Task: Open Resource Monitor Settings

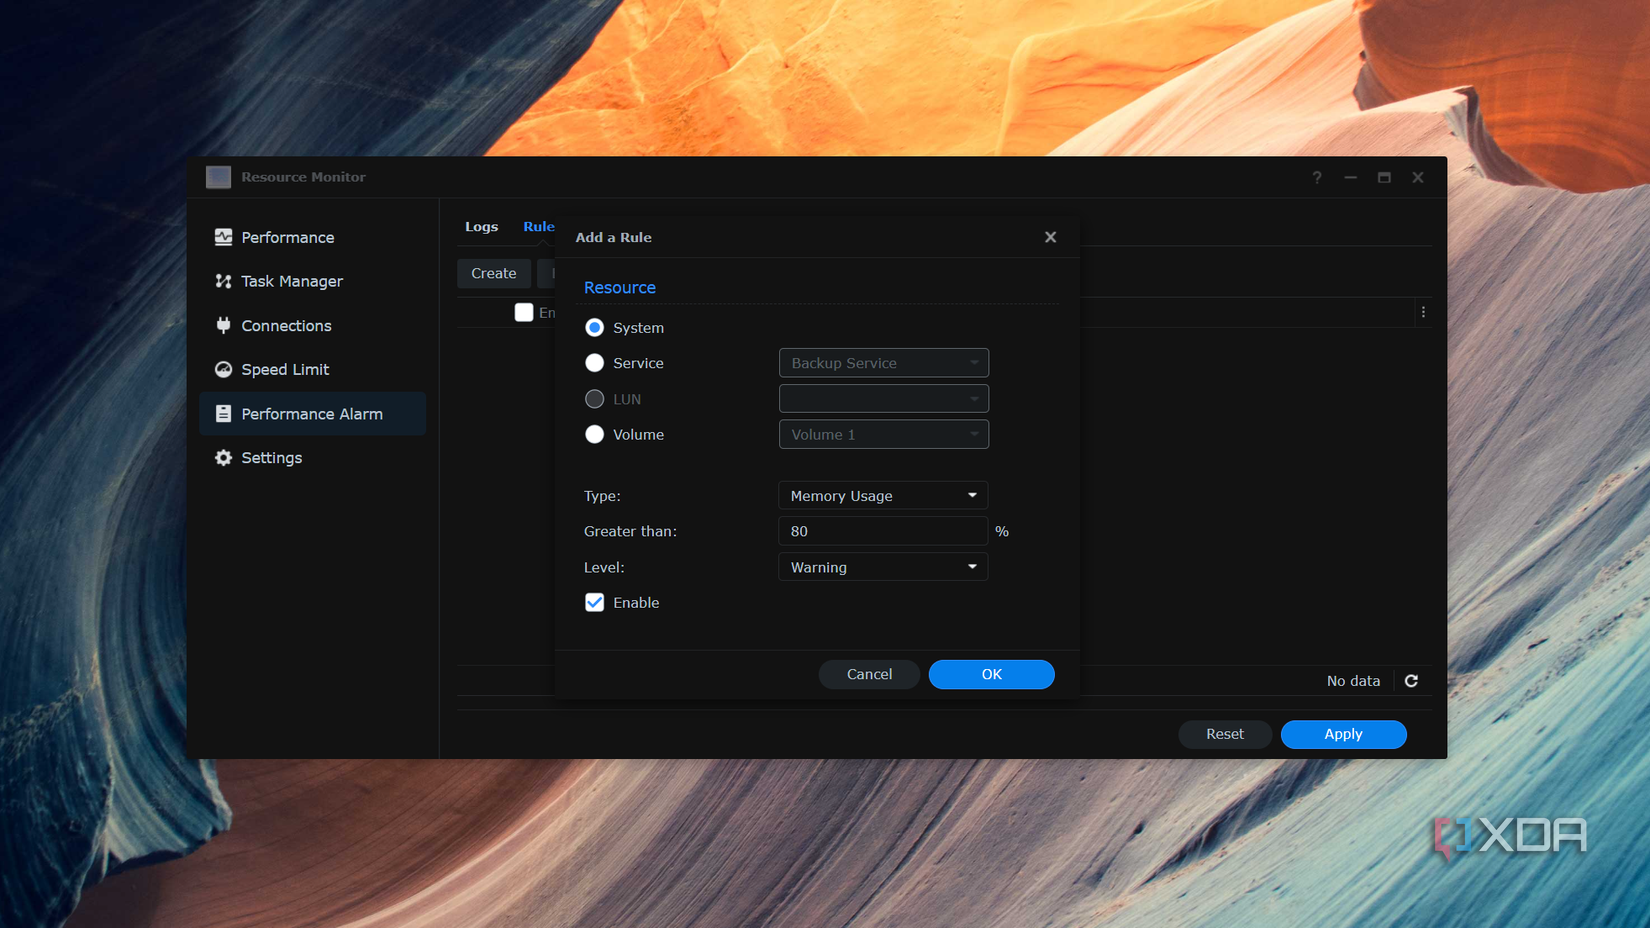Action: tap(313, 457)
